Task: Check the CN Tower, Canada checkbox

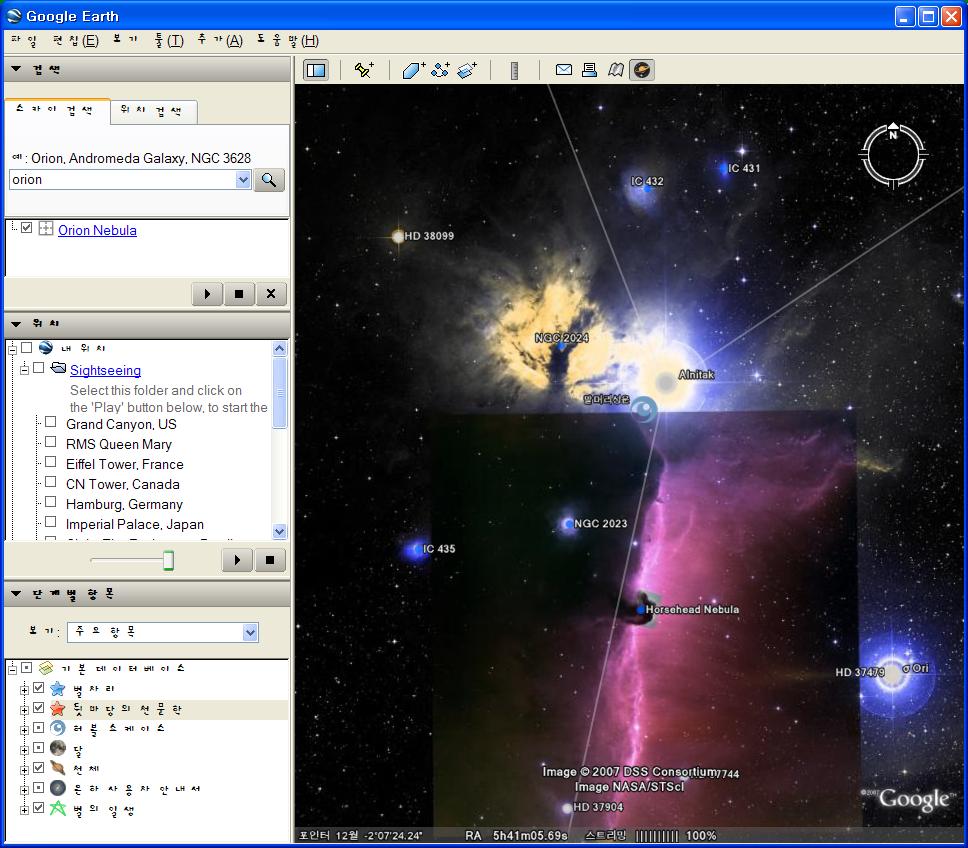Action: point(51,482)
